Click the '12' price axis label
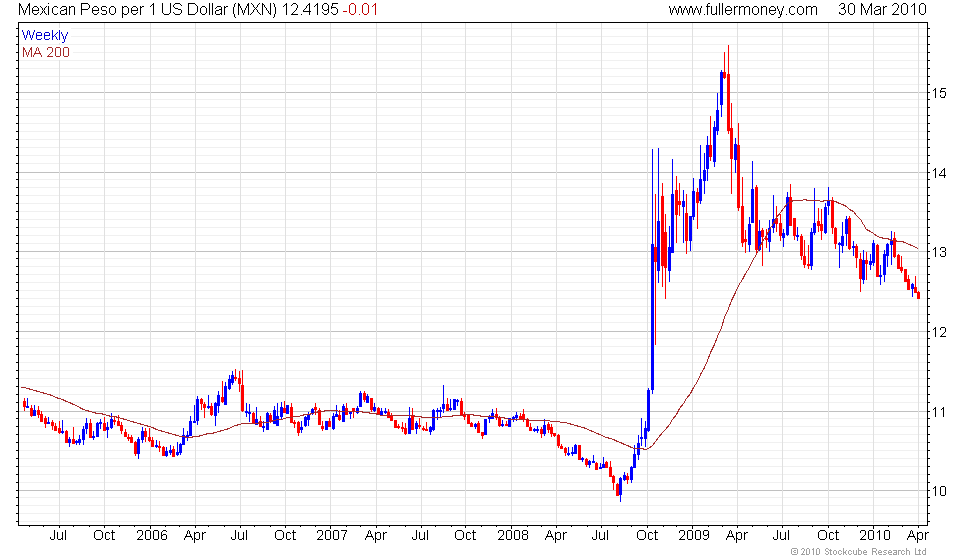The width and height of the screenshot is (980, 560). tap(939, 332)
